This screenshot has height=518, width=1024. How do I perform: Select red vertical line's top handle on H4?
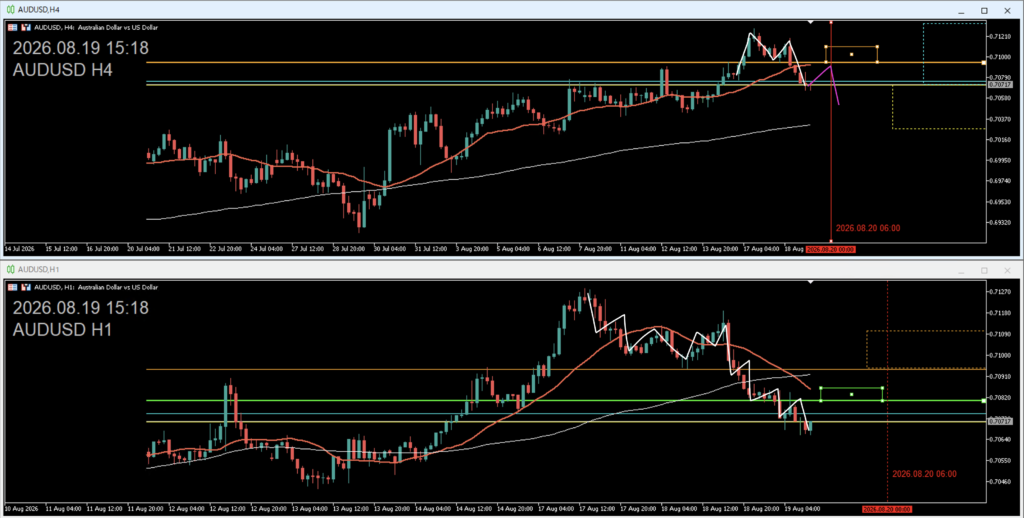(831, 22)
